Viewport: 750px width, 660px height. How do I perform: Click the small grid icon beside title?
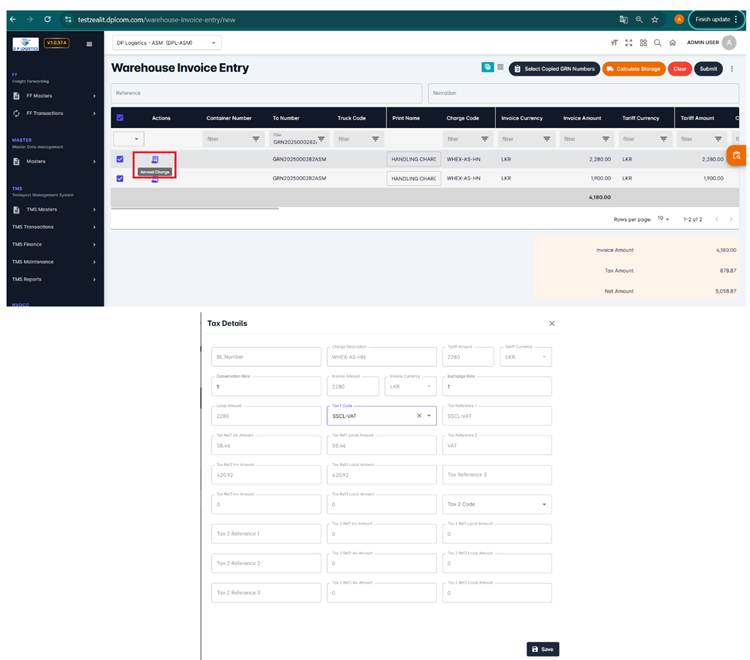(500, 67)
